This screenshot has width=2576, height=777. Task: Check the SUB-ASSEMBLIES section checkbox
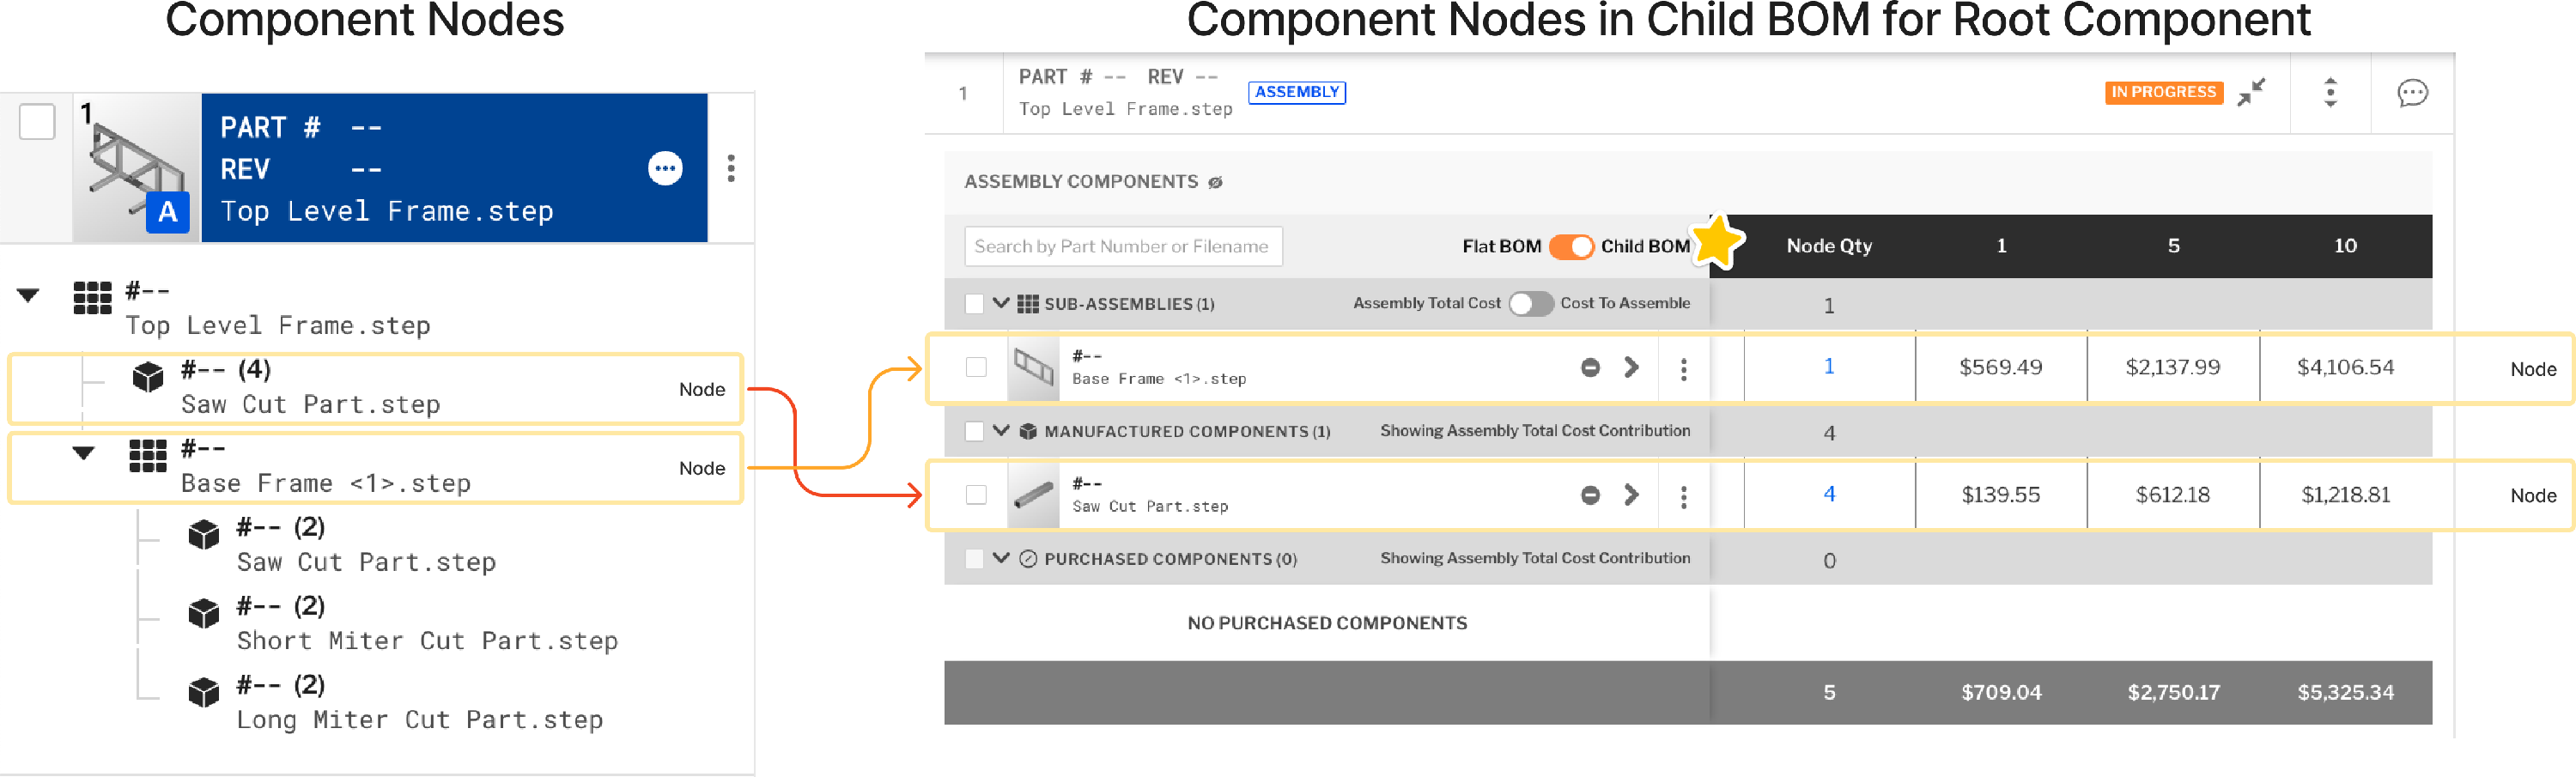pos(975,303)
